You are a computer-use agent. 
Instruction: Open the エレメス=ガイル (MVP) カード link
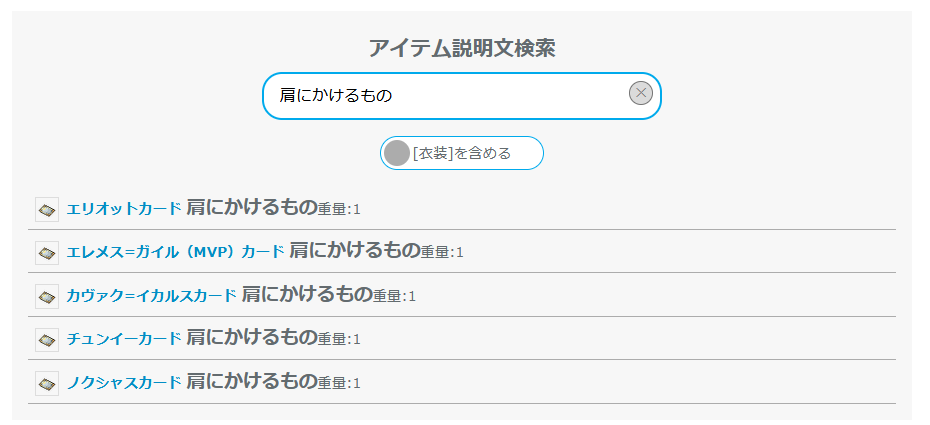pos(175,252)
